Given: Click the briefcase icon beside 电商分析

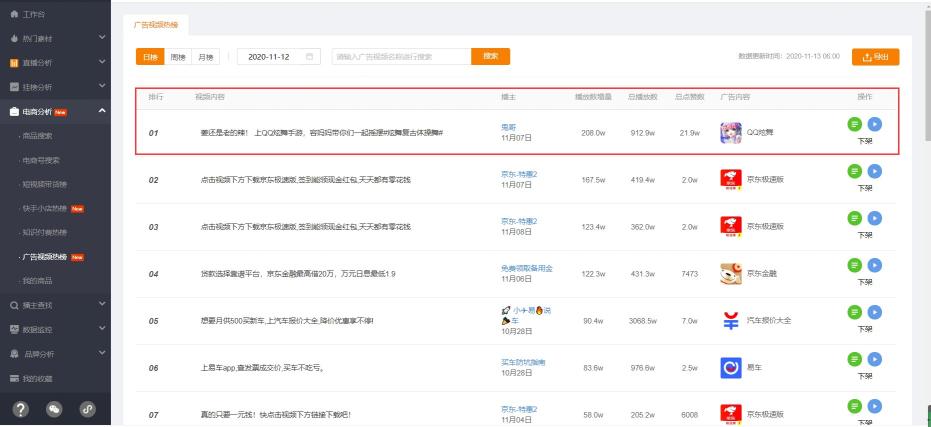Looking at the screenshot, I should coord(14,111).
